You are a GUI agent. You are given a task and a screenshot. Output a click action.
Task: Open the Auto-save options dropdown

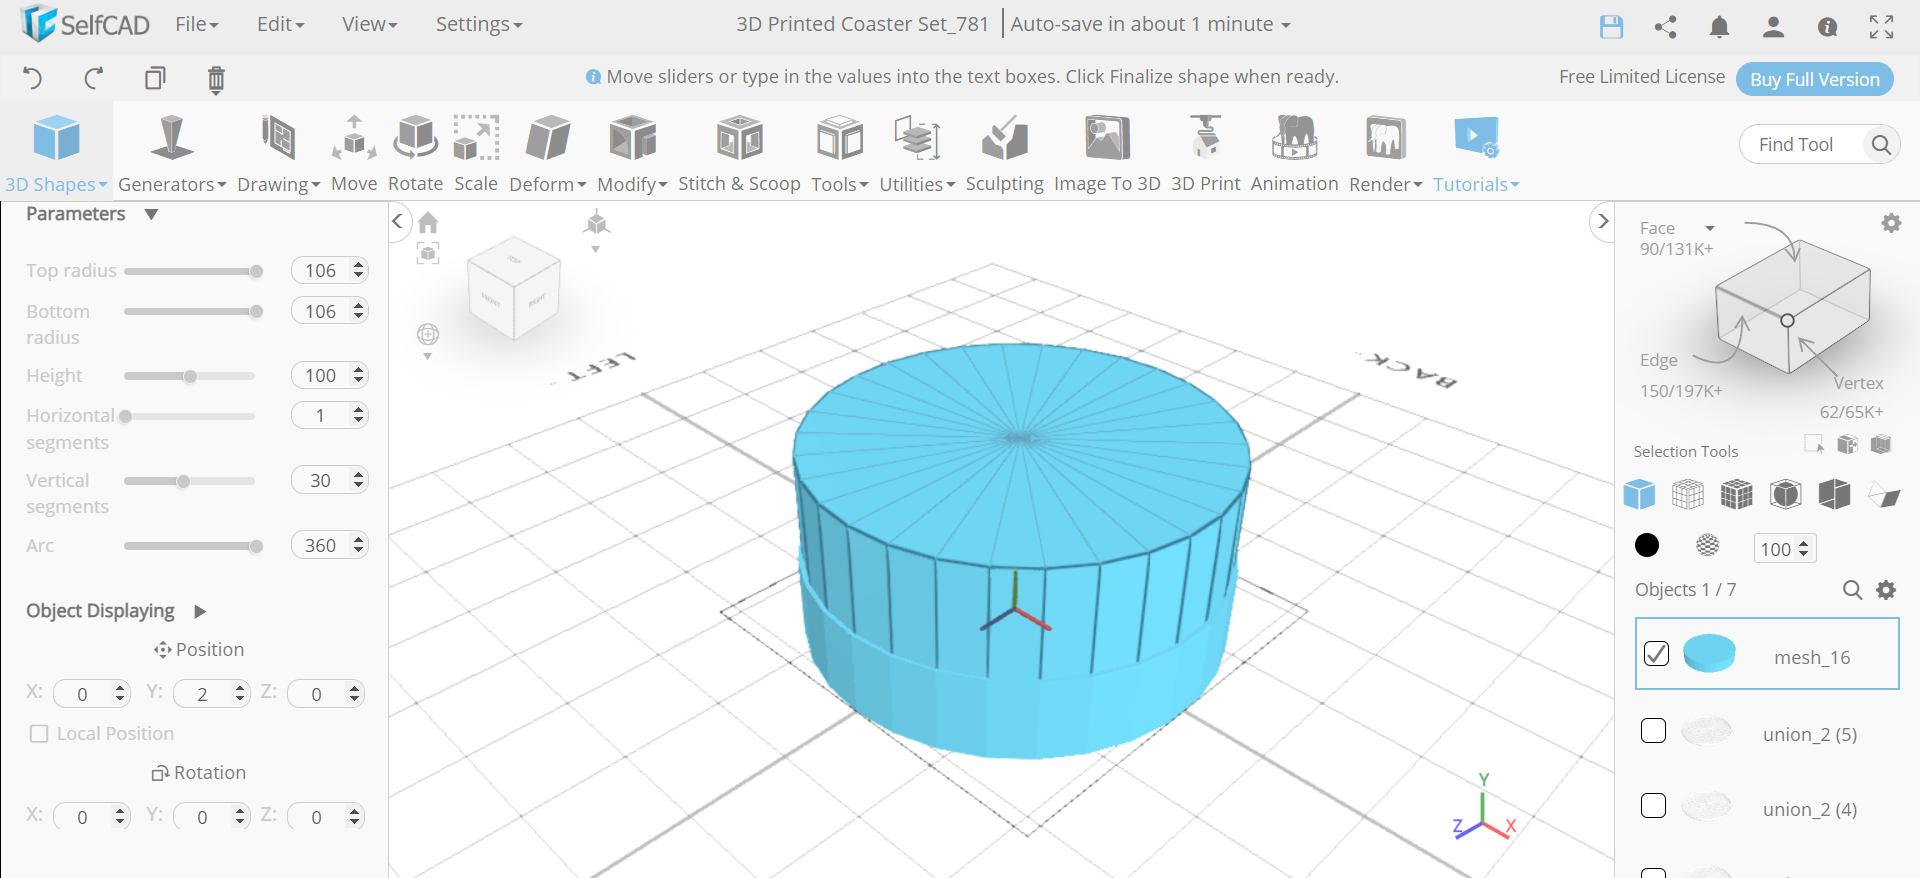(x=1150, y=24)
